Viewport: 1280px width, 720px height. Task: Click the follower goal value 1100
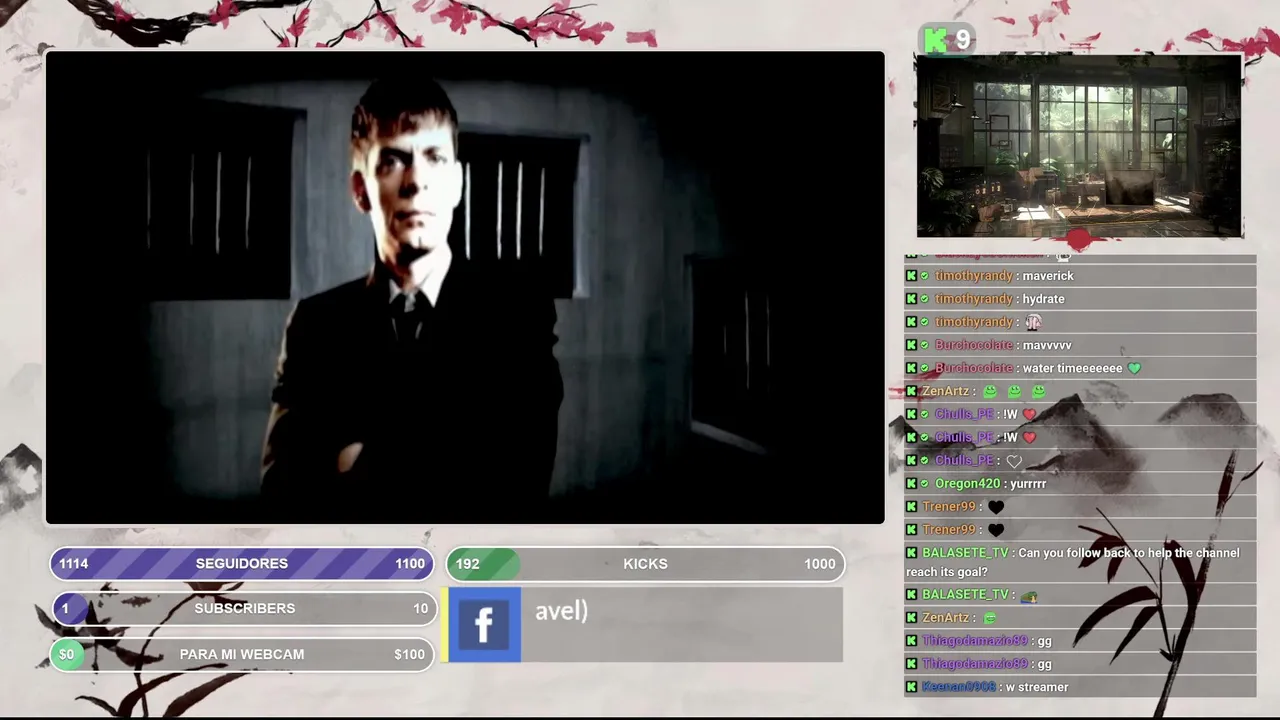(x=410, y=564)
